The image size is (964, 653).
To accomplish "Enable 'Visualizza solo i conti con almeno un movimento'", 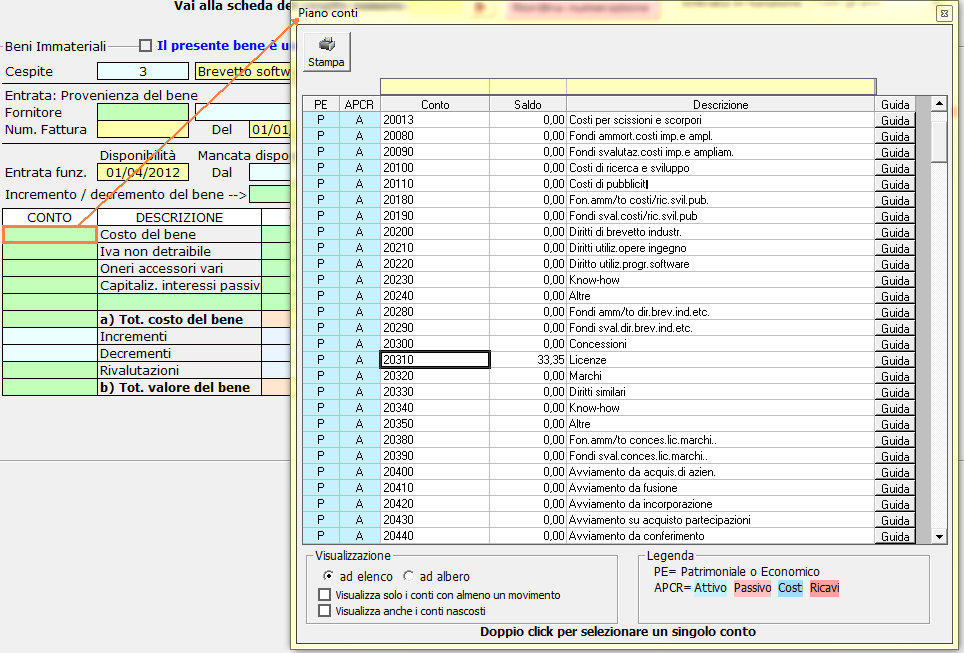I will point(324,595).
